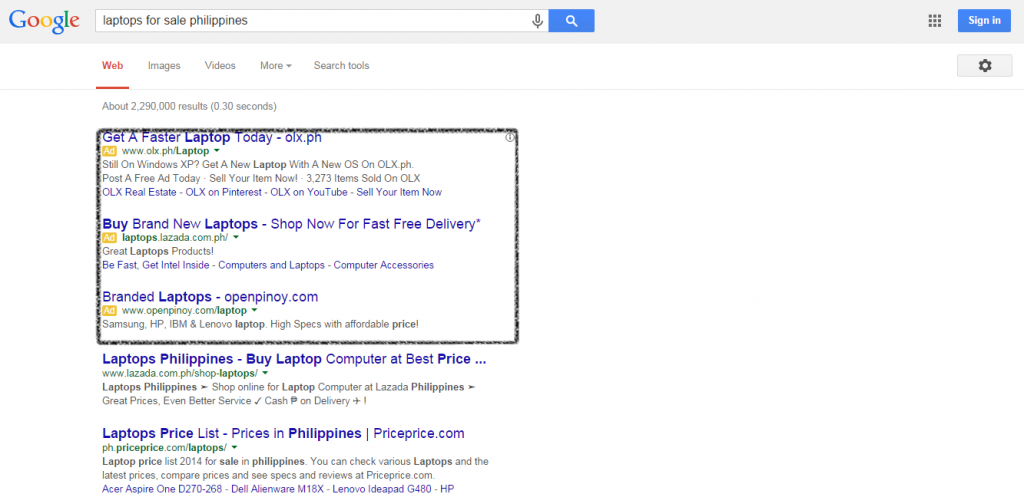Expand arrow next to www.openpinoy.com/laptop
The height and width of the screenshot is (494, 1024).
tap(254, 310)
